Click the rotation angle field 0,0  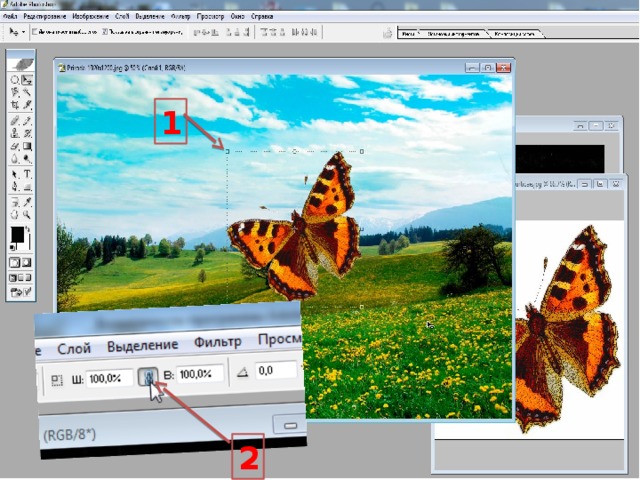pyautogui.click(x=273, y=371)
